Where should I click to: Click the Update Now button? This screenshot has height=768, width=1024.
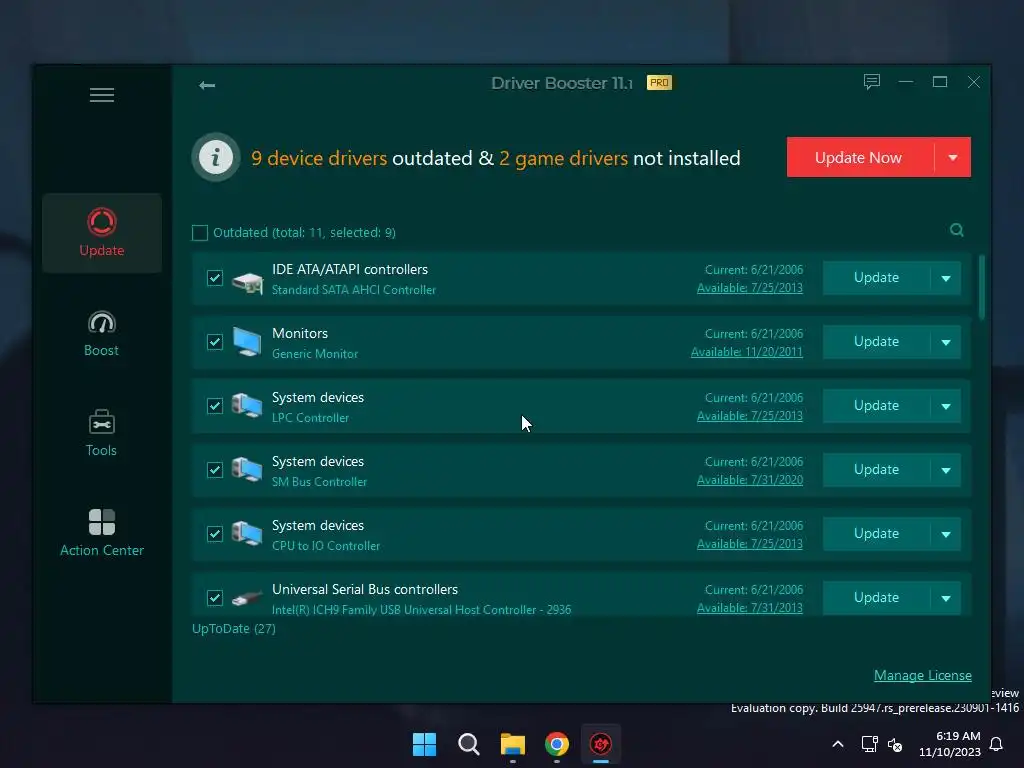pos(860,157)
